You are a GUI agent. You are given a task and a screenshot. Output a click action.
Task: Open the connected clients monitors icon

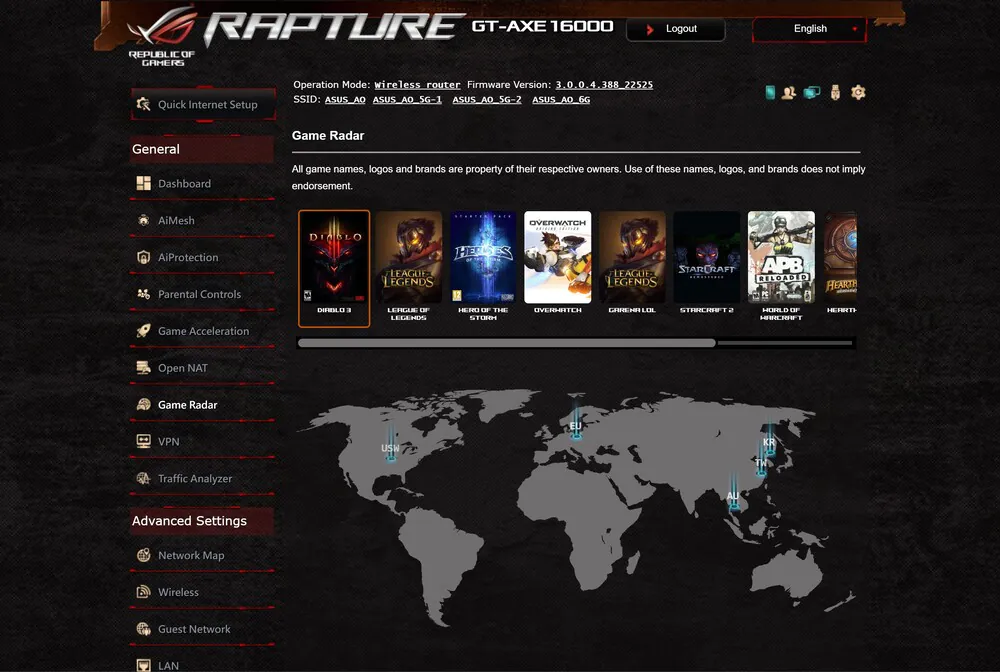pos(812,93)
